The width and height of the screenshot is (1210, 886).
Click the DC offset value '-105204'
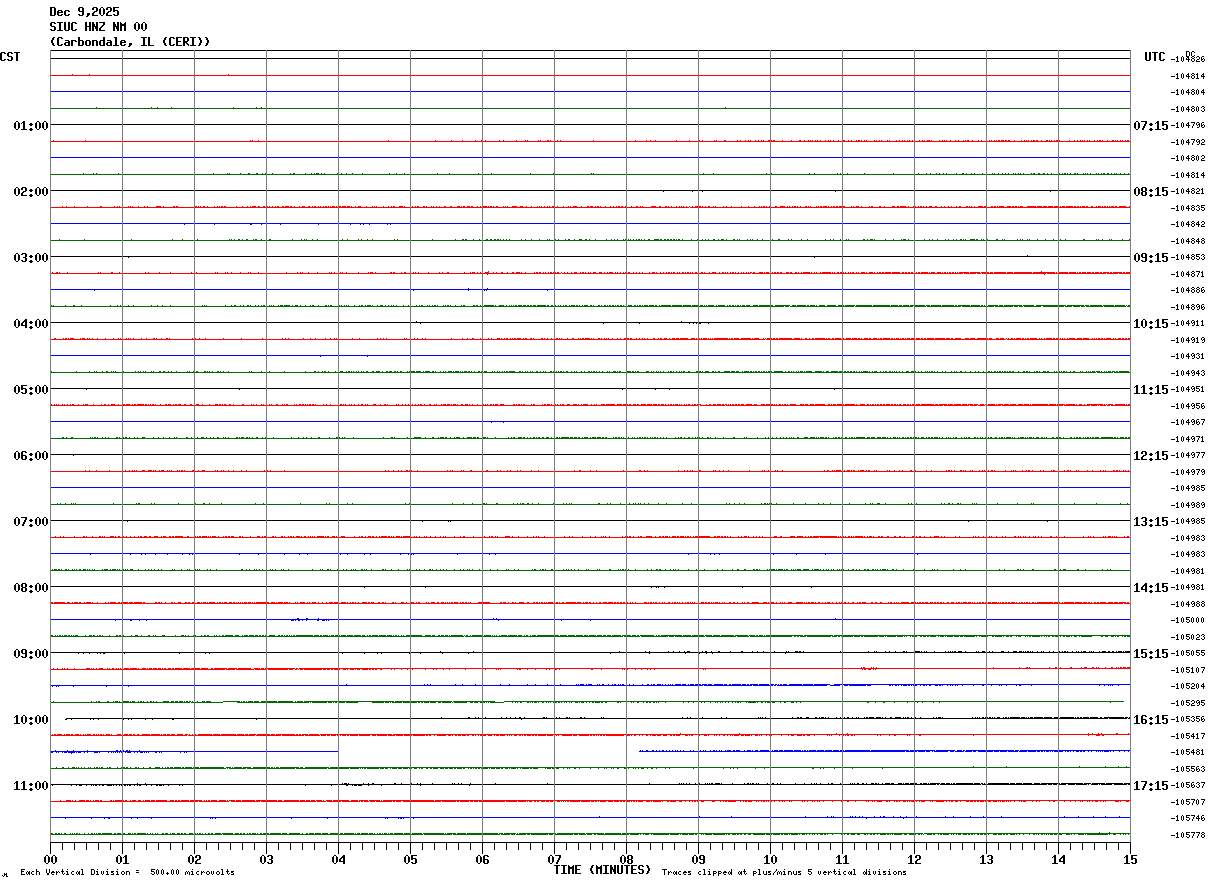tap(1187, 687)
